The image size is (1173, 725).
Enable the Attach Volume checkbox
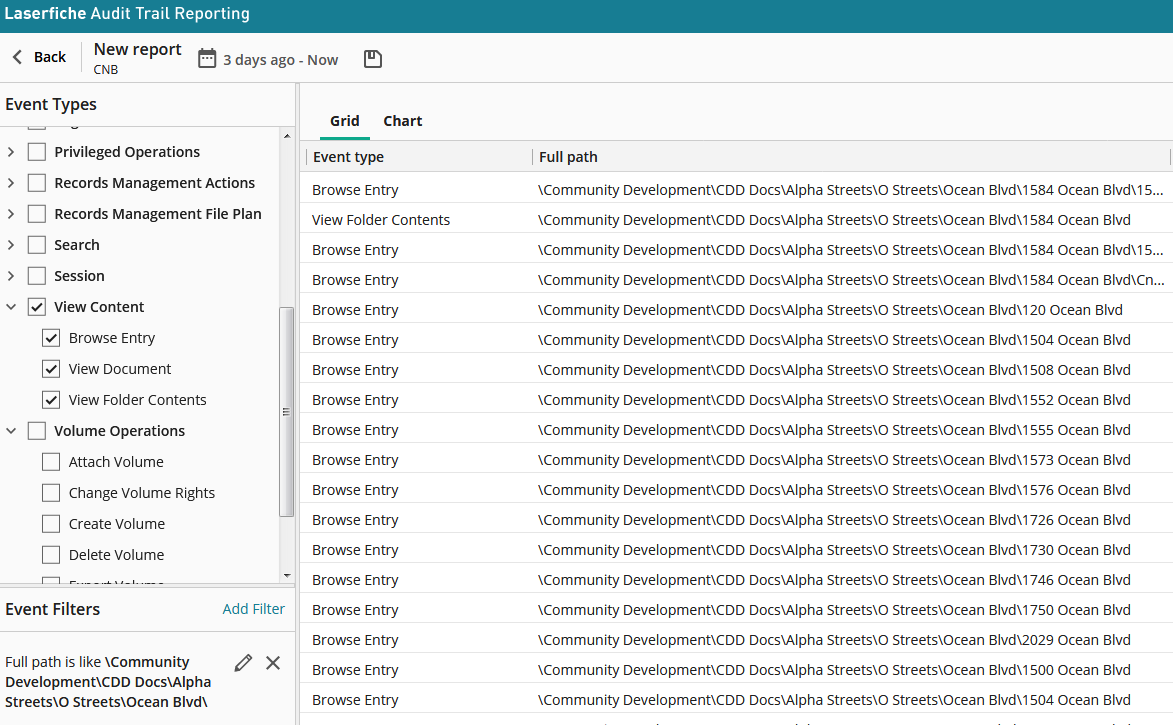point(51,462)
